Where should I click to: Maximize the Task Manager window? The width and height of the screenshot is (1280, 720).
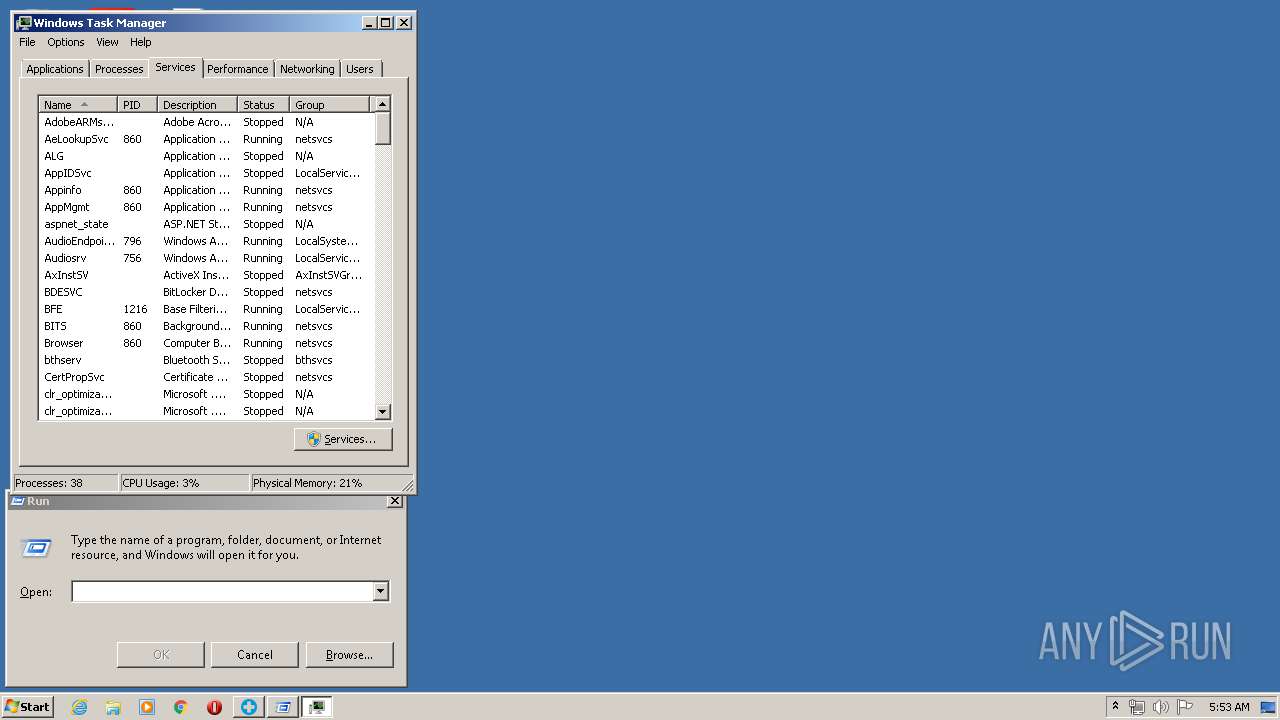[x=386, y=22]
